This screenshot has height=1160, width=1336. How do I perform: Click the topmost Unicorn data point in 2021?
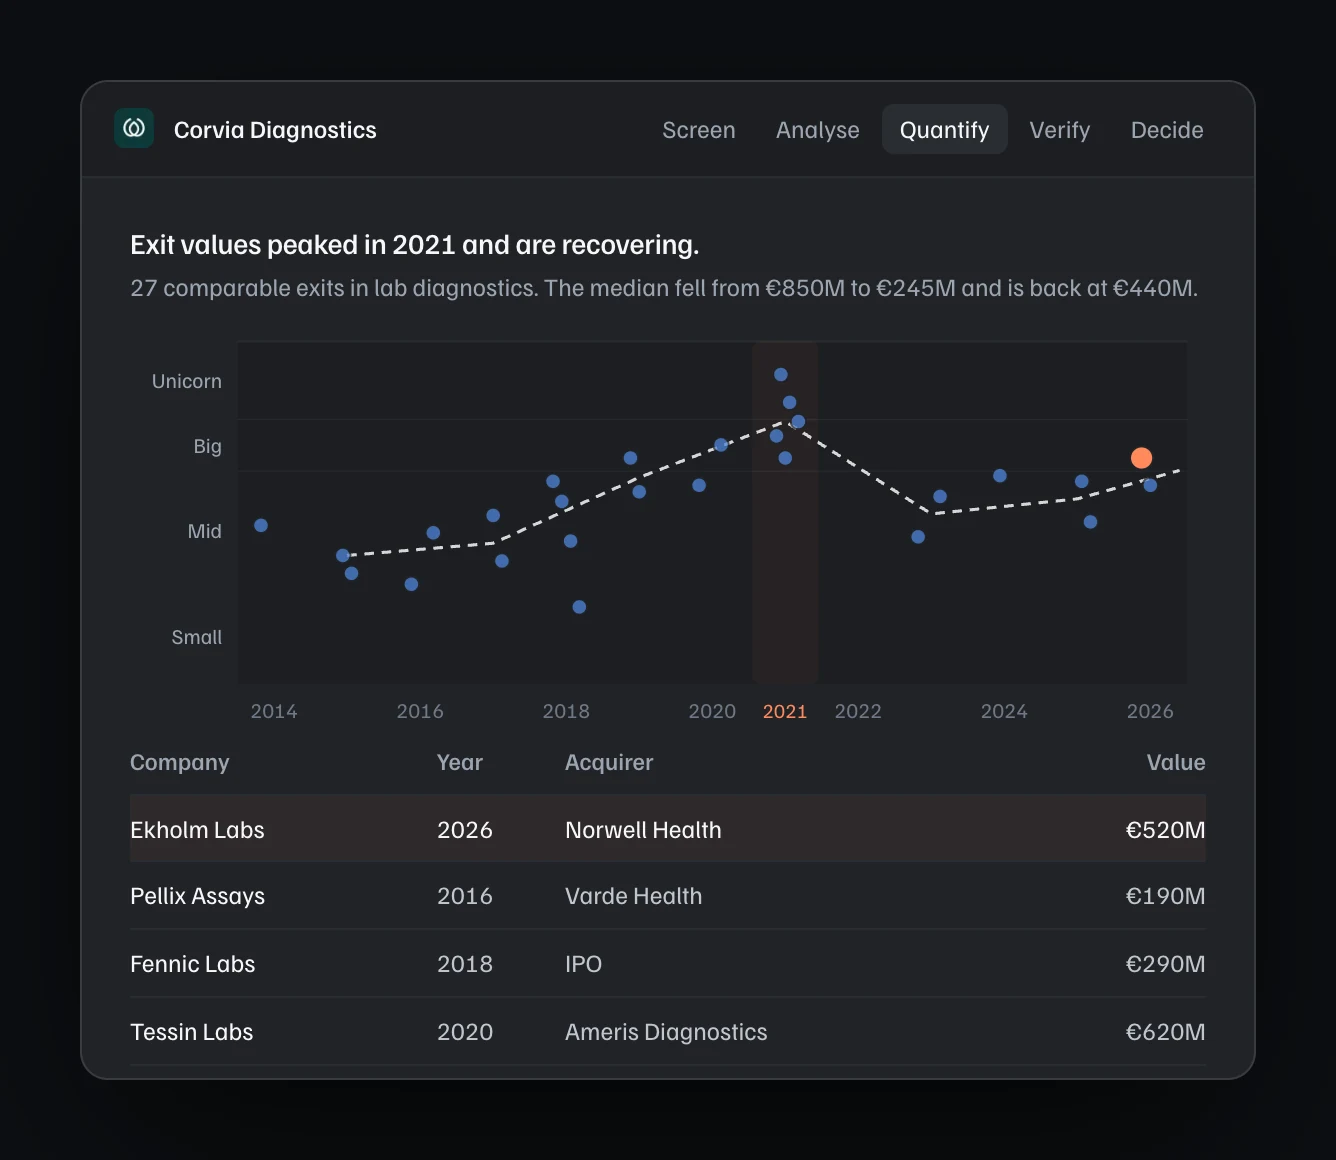781,375
